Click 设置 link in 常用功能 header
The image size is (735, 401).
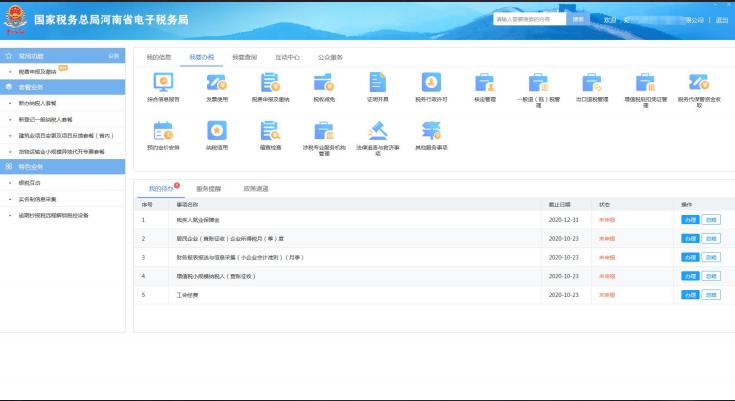click(114, 56)
